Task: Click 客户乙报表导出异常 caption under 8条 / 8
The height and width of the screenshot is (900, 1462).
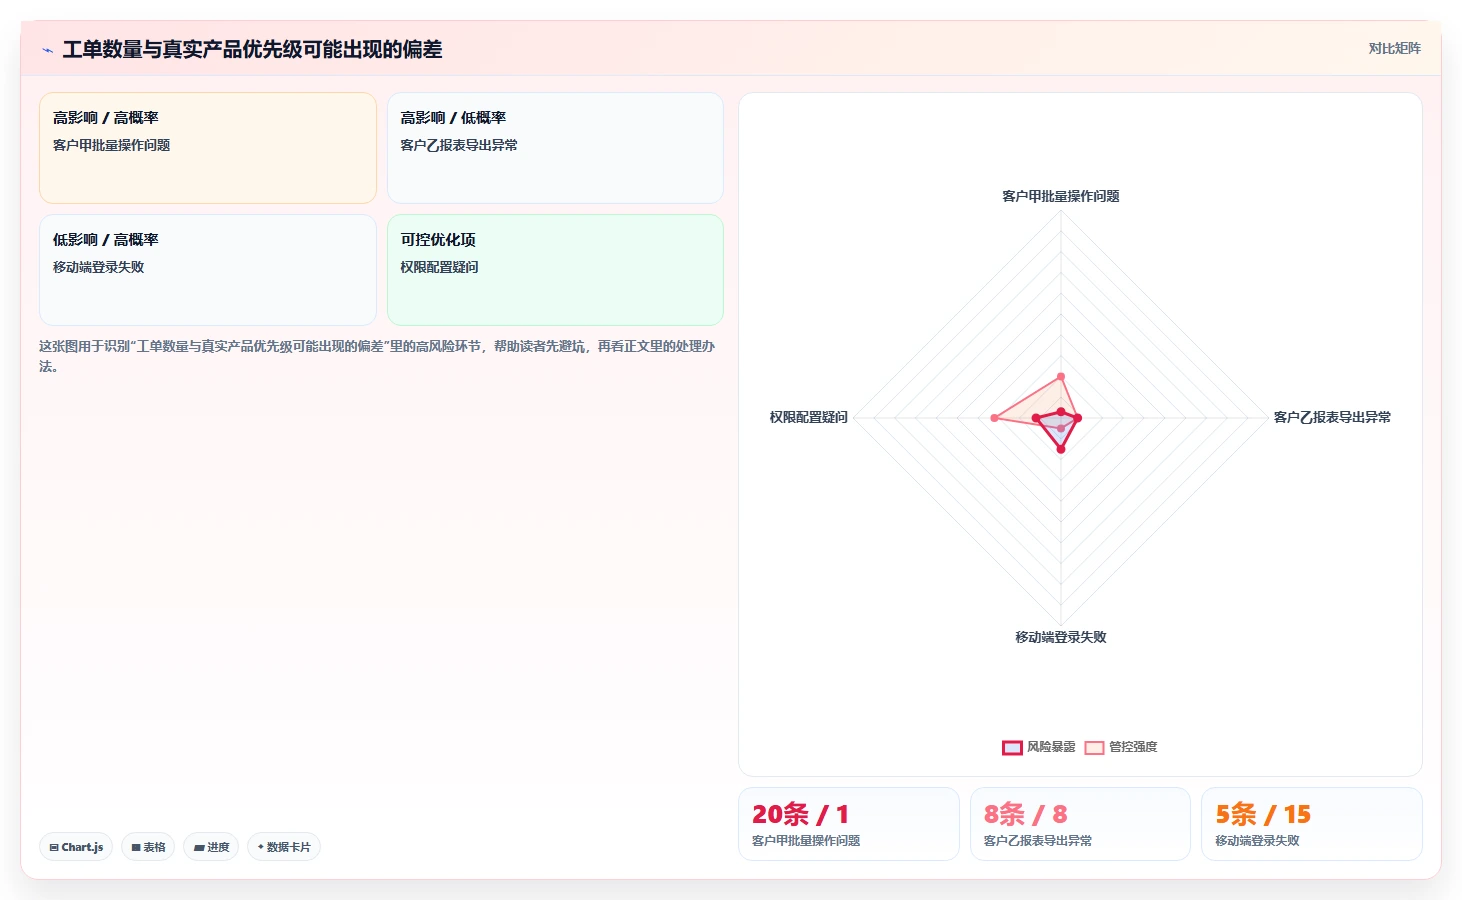Action: [x=1038, y=841]
